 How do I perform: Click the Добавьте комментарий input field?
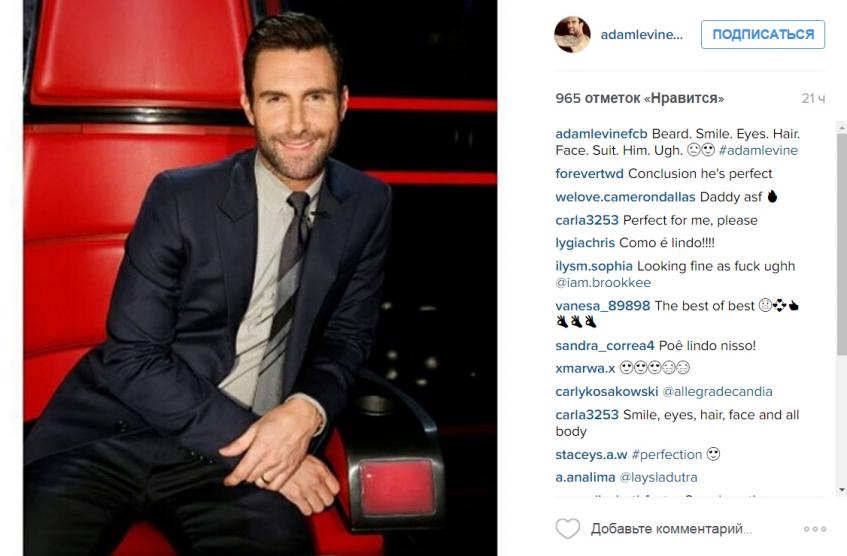[671, 528]
